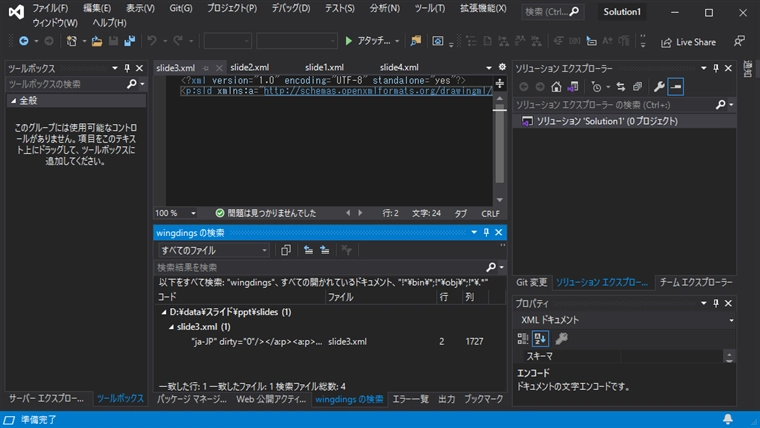
Task: Click the notification bell in status bar
Action: point(728,419)
